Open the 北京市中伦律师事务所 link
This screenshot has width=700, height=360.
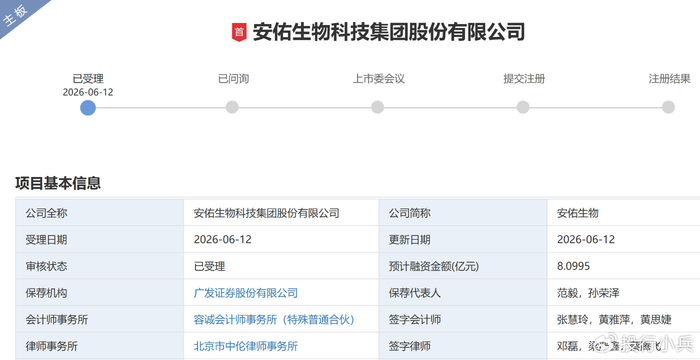pyautogui.click(x=246, y=346)
